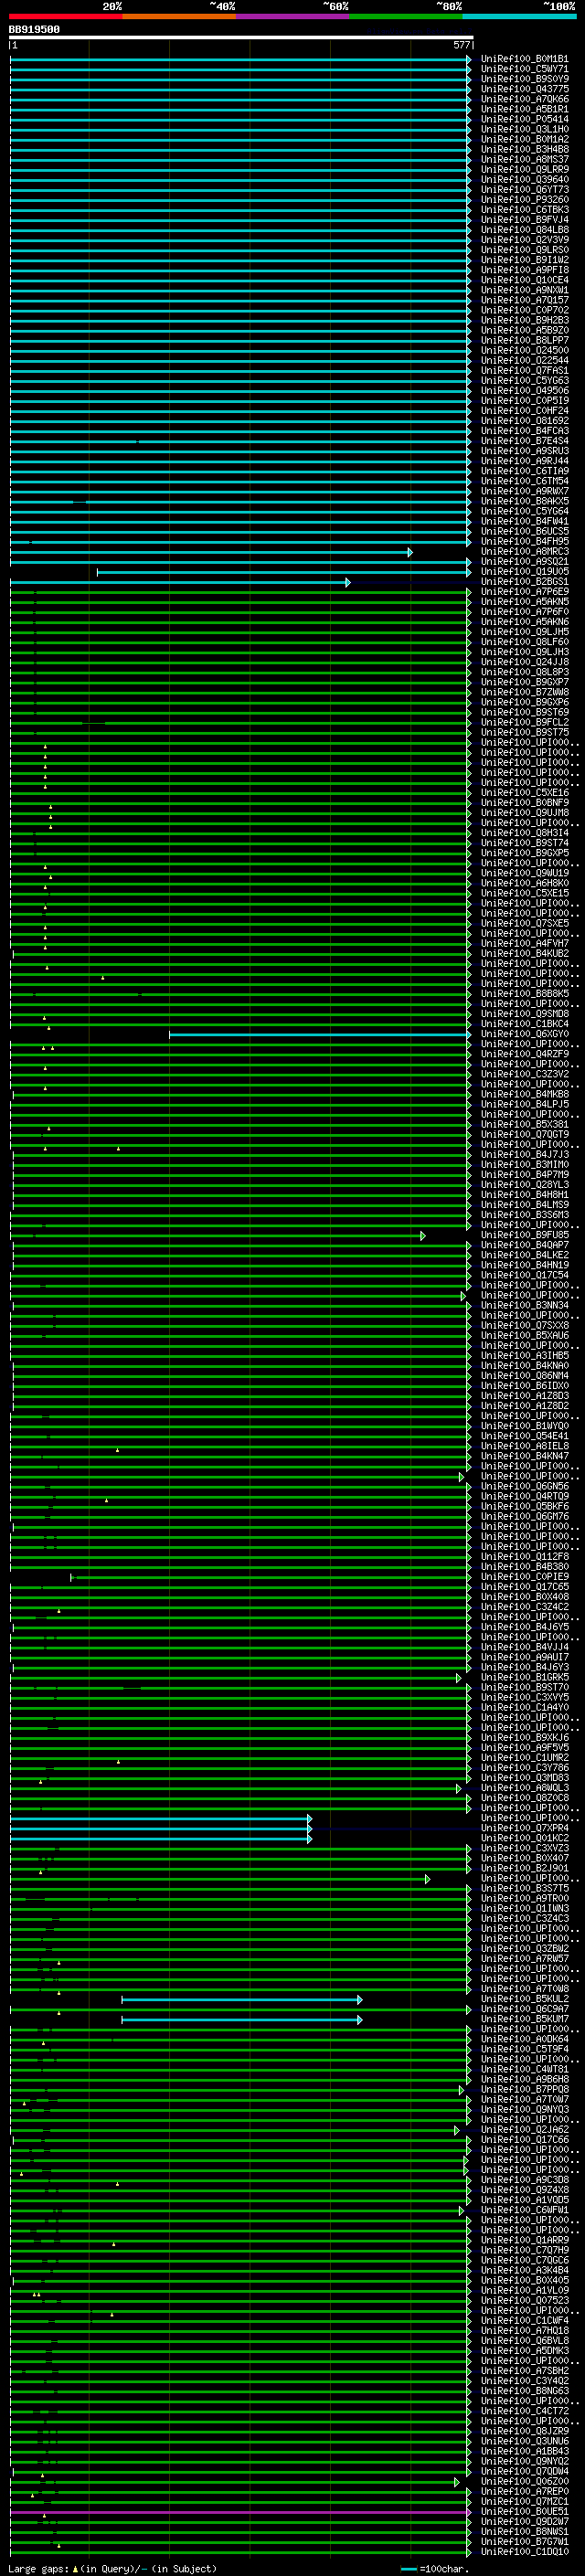Select hit UniRef100_A9SRU3
The width and height of the screenshot is (585, 2576).
525,451
